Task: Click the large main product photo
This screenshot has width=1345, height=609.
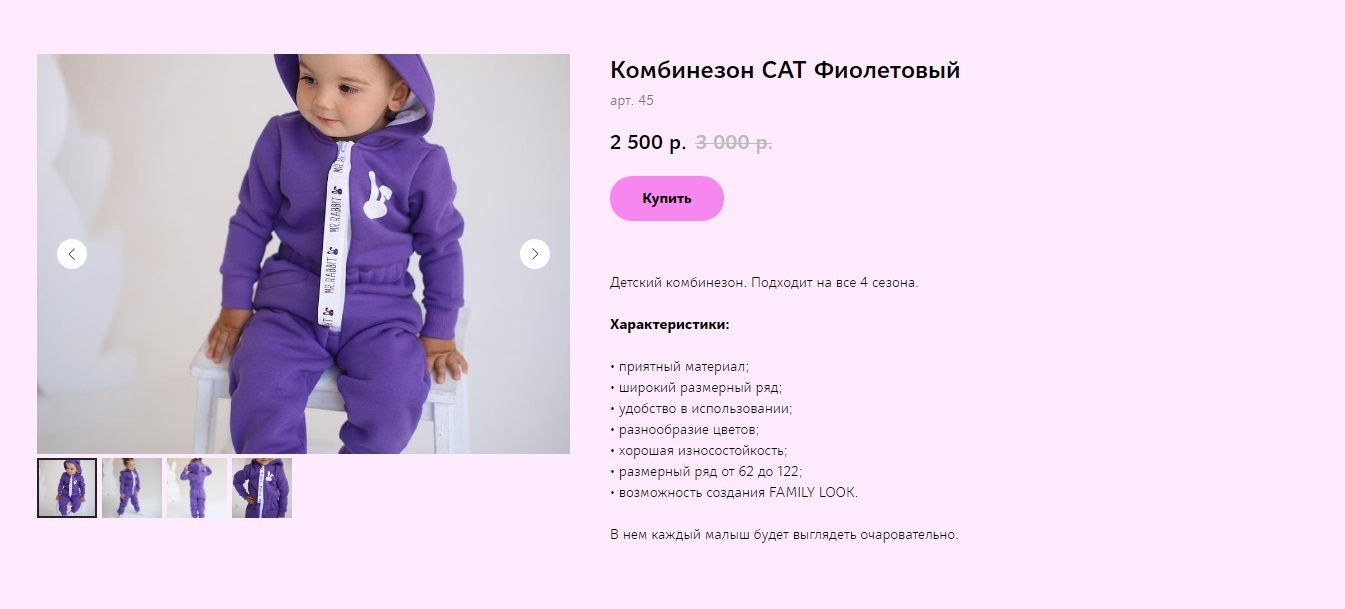Action: [x=303, y=254]
